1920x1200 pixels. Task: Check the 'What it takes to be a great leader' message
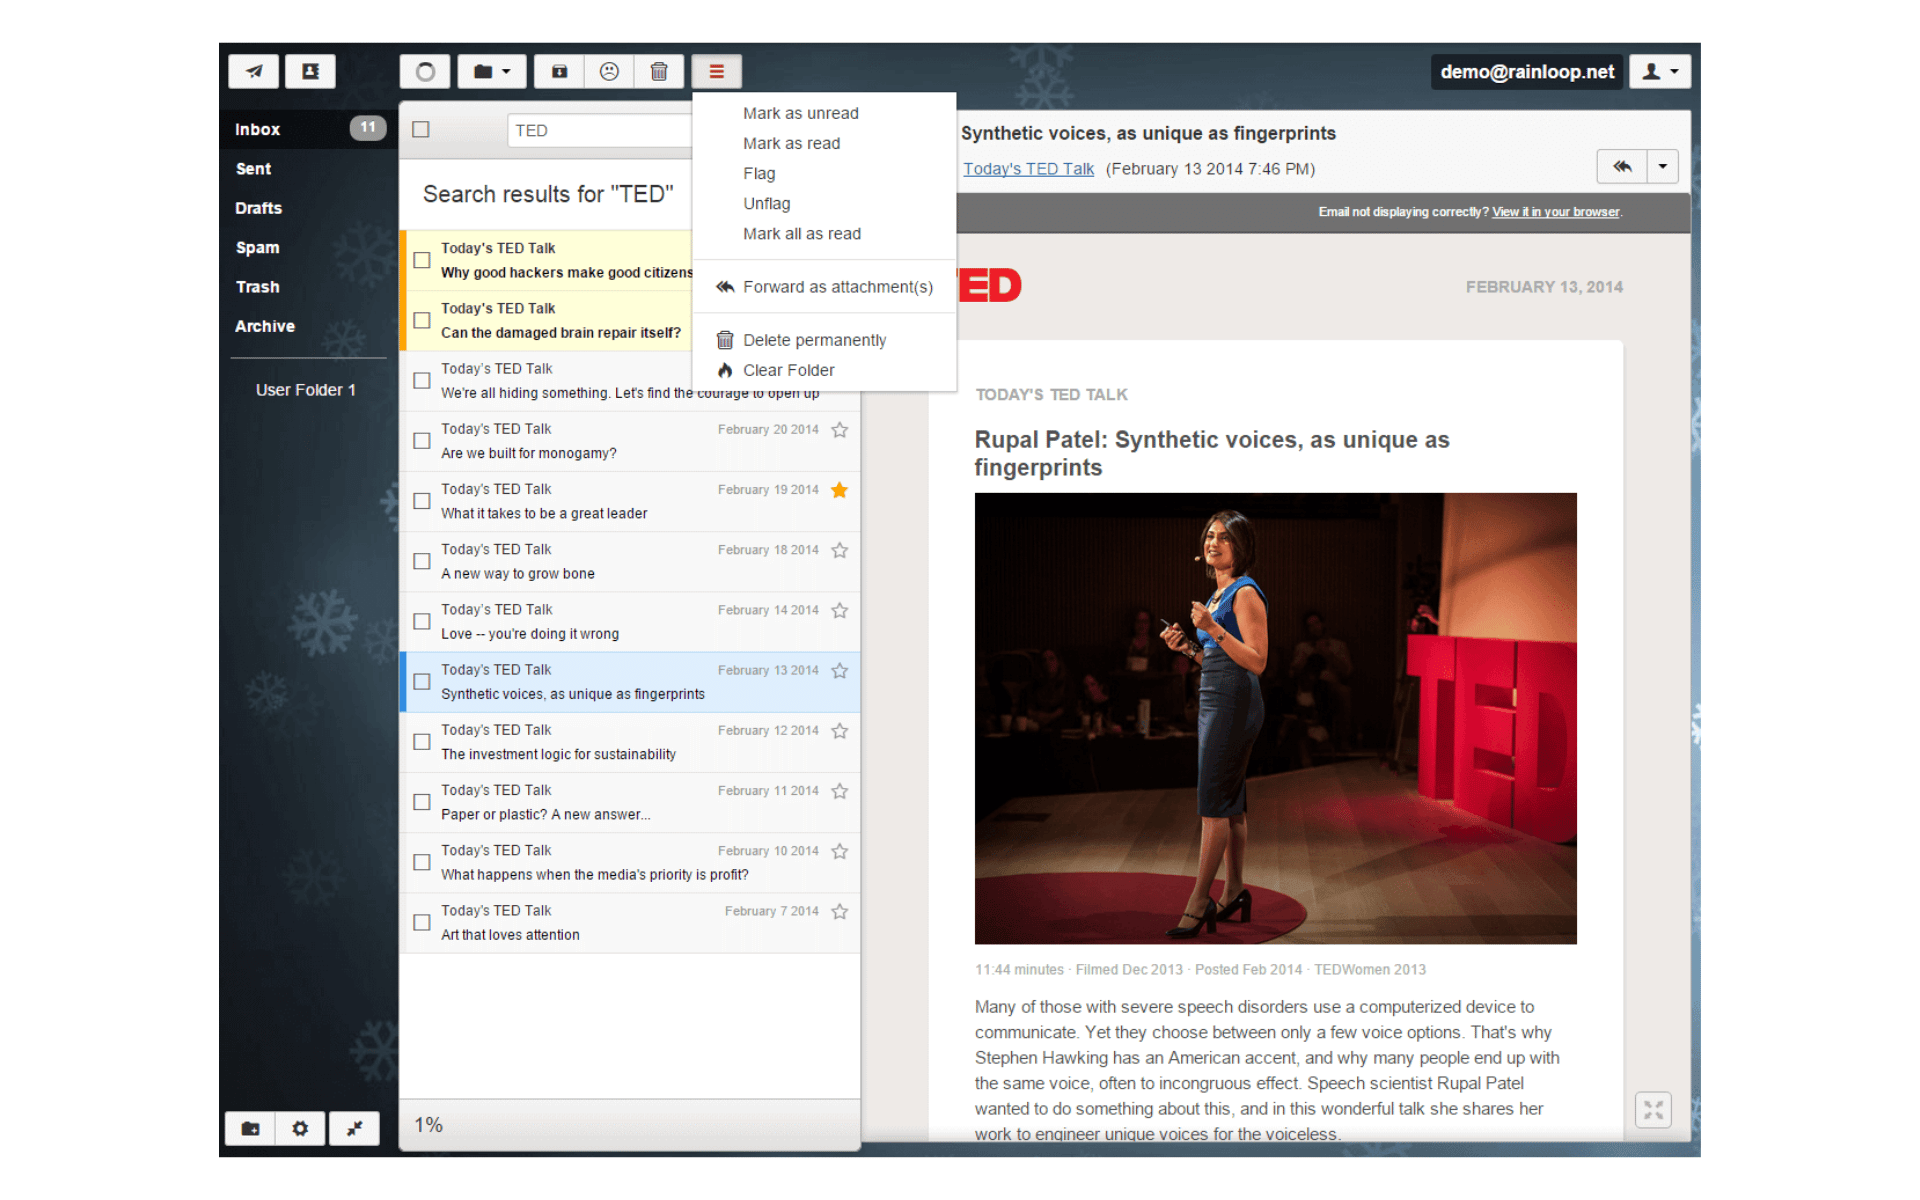[x=422, y=501]
